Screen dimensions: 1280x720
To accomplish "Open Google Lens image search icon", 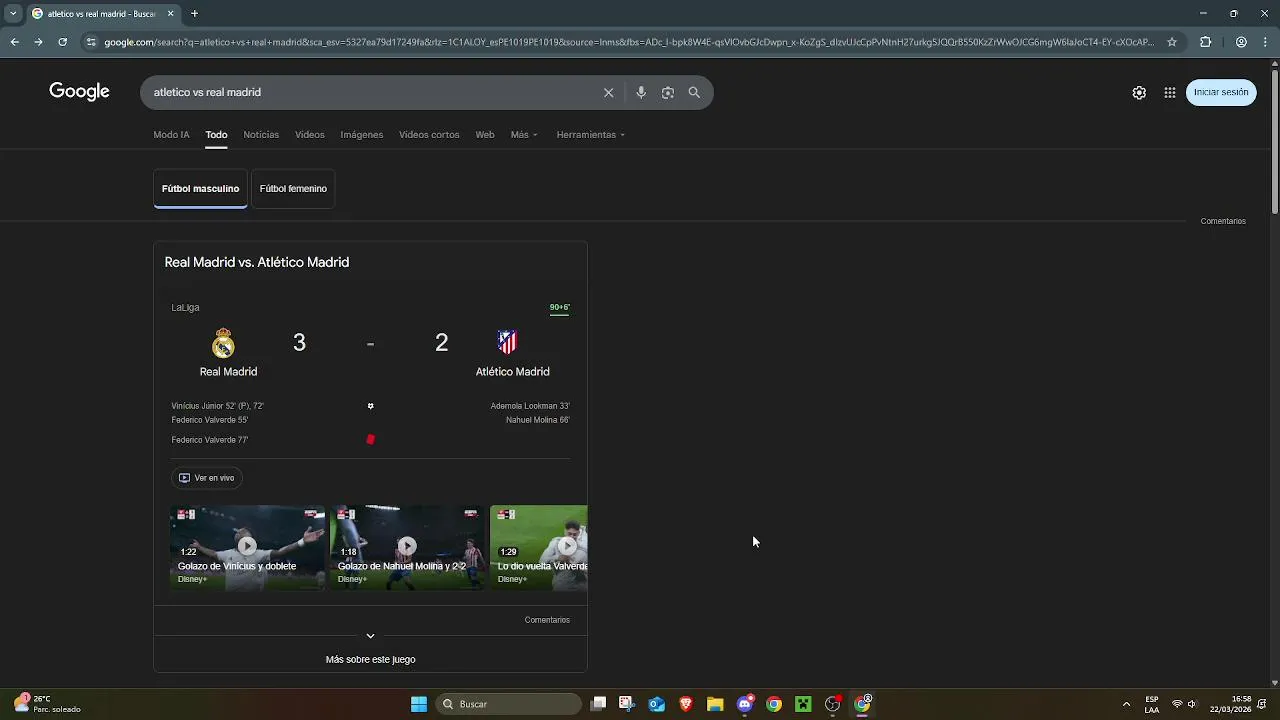I will pos(667,92).
